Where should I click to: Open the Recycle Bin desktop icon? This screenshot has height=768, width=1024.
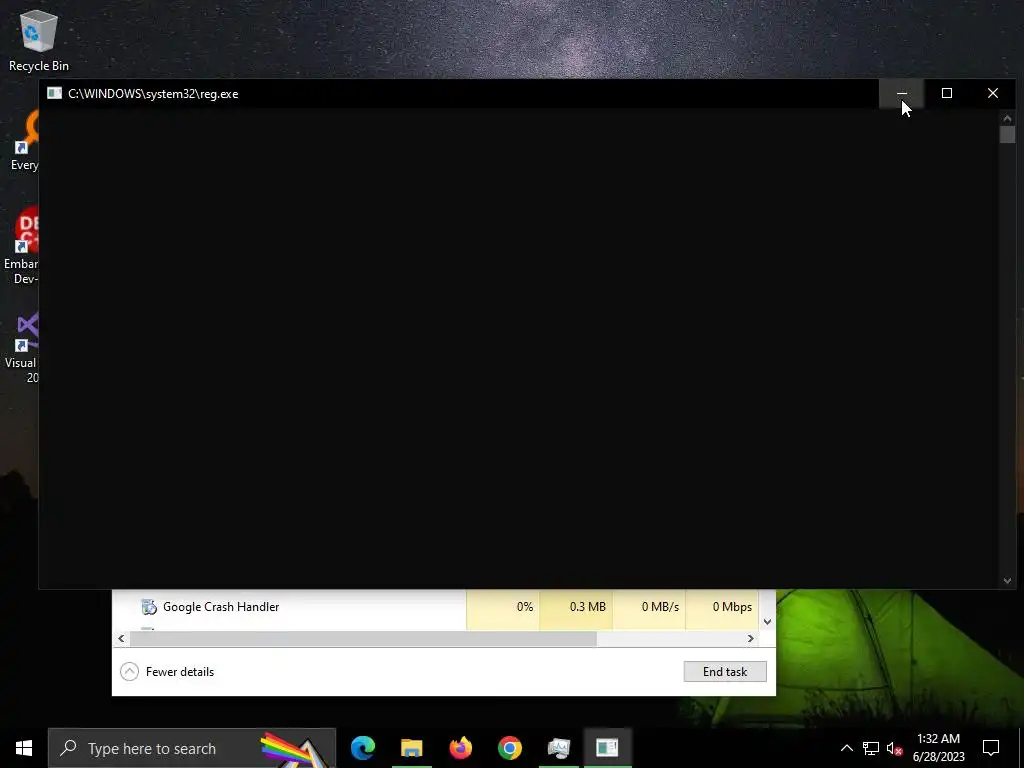[x=39, y=40]
